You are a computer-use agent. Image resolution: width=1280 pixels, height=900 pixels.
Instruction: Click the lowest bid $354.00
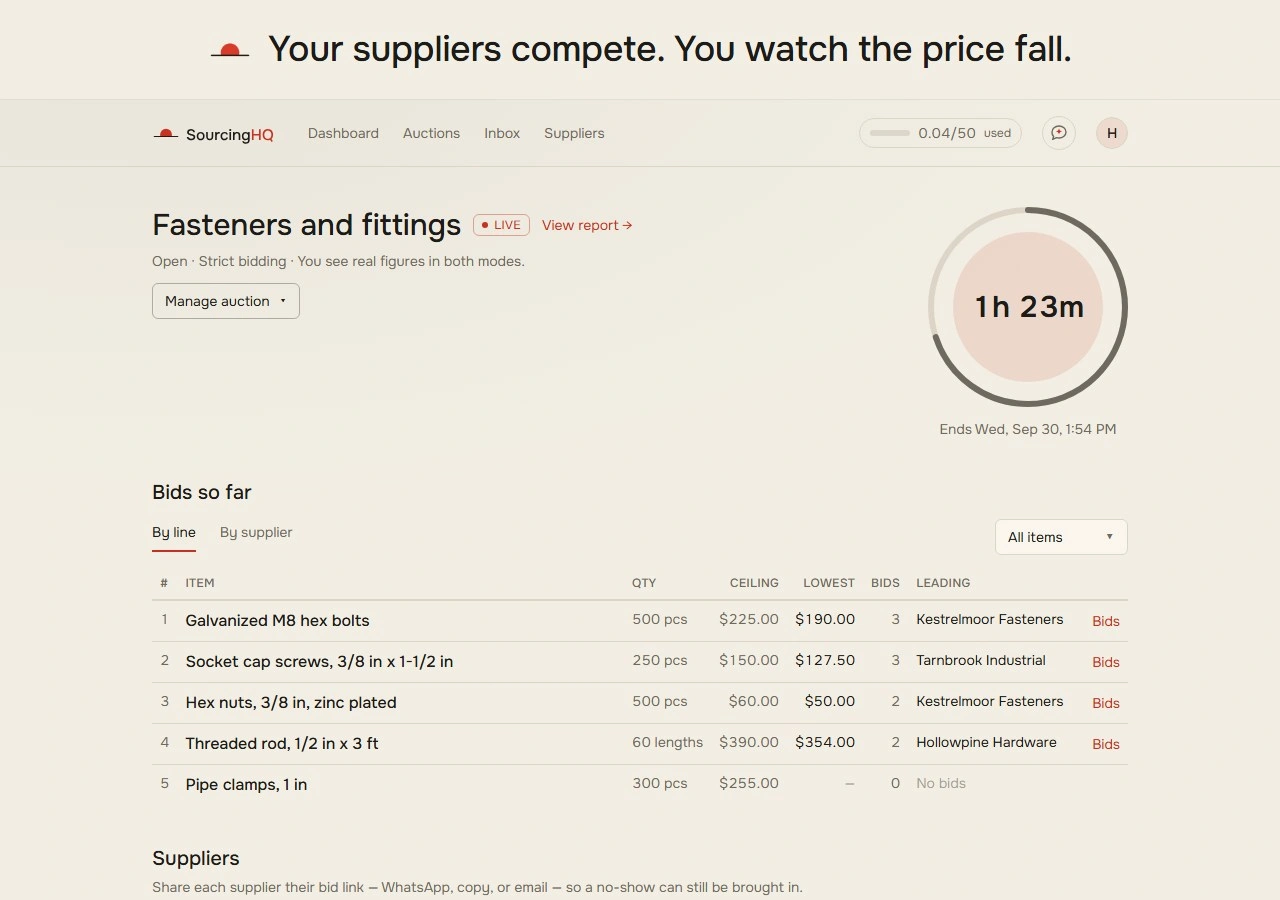[x=825, y=743]
